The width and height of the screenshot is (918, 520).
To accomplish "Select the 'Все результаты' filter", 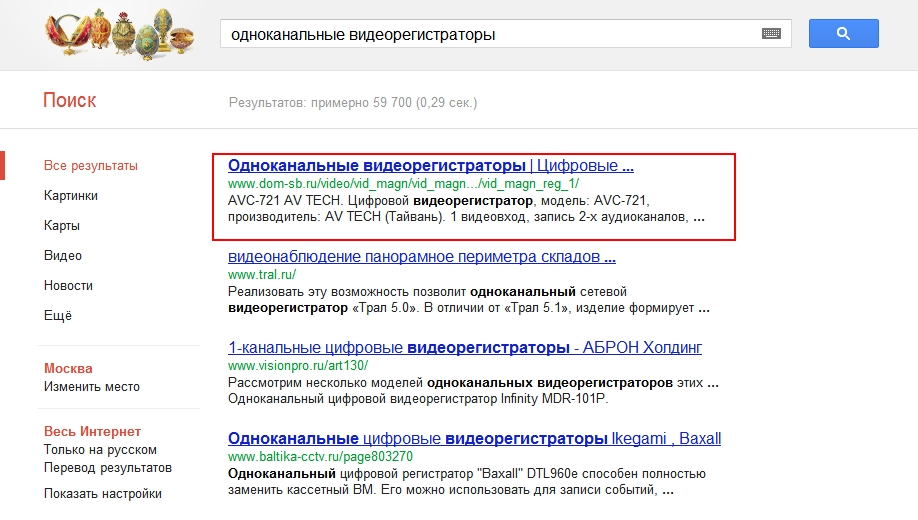I will [x=91, y=166].
